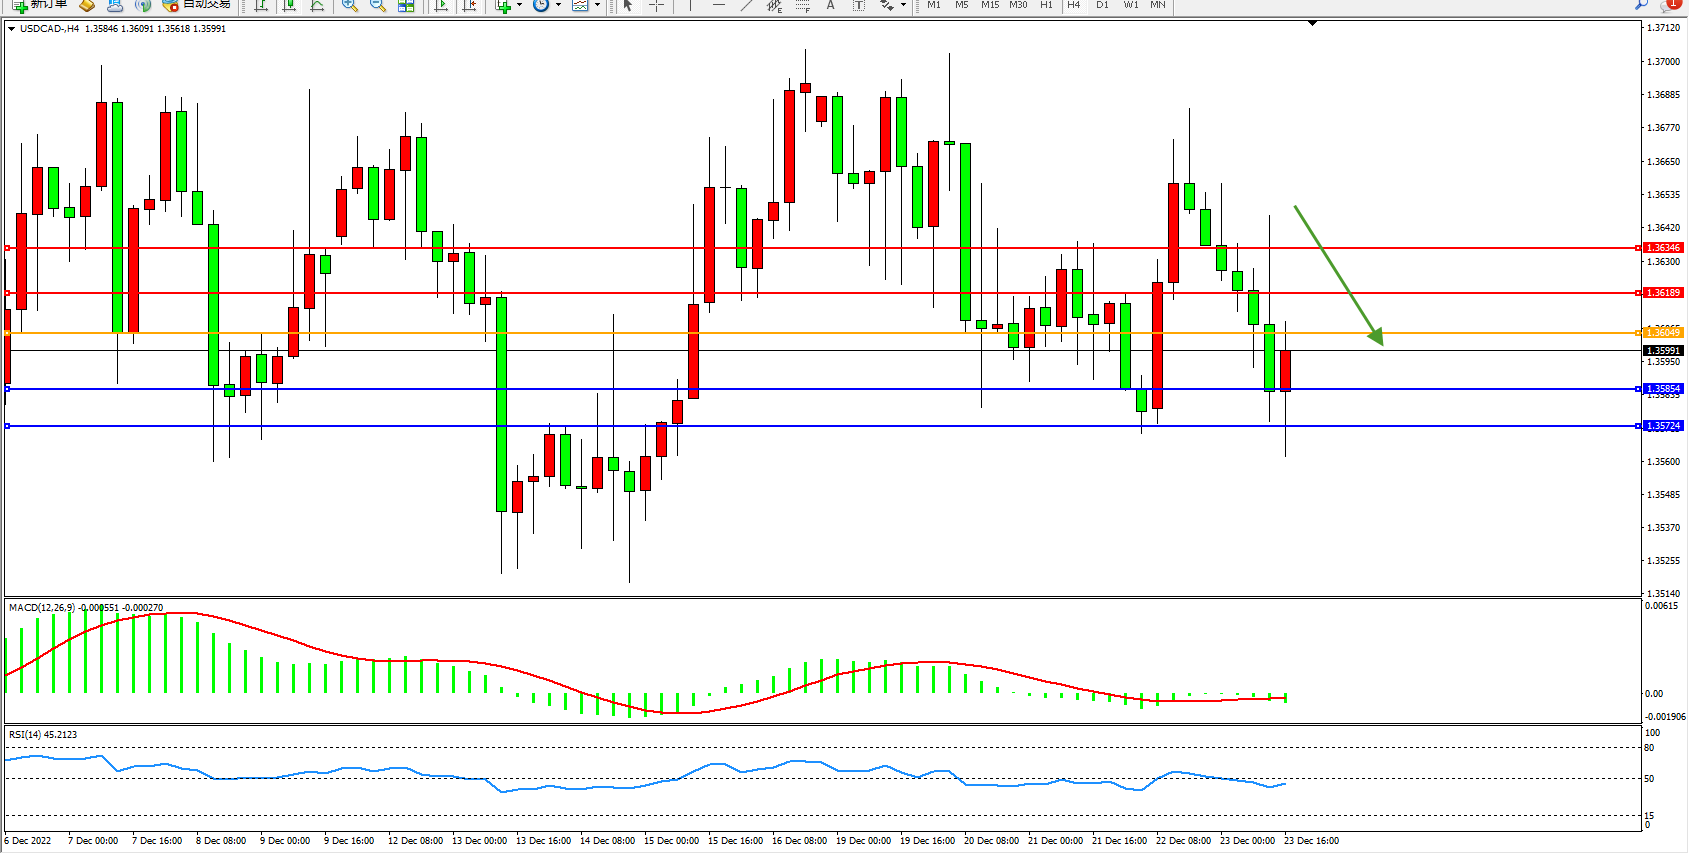The height and width of the screenshot is (854, 1689).
Task: Click the 1.36346 red level price label
Action: click(1663, 248)
